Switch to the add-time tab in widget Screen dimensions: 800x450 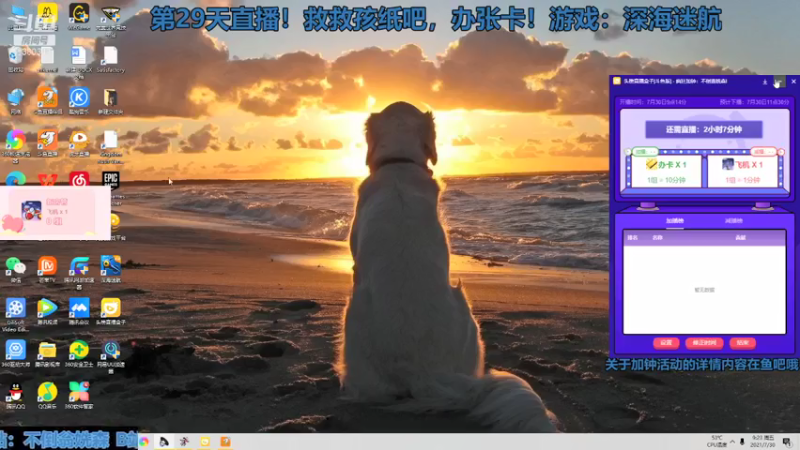(x=674, y=221)
